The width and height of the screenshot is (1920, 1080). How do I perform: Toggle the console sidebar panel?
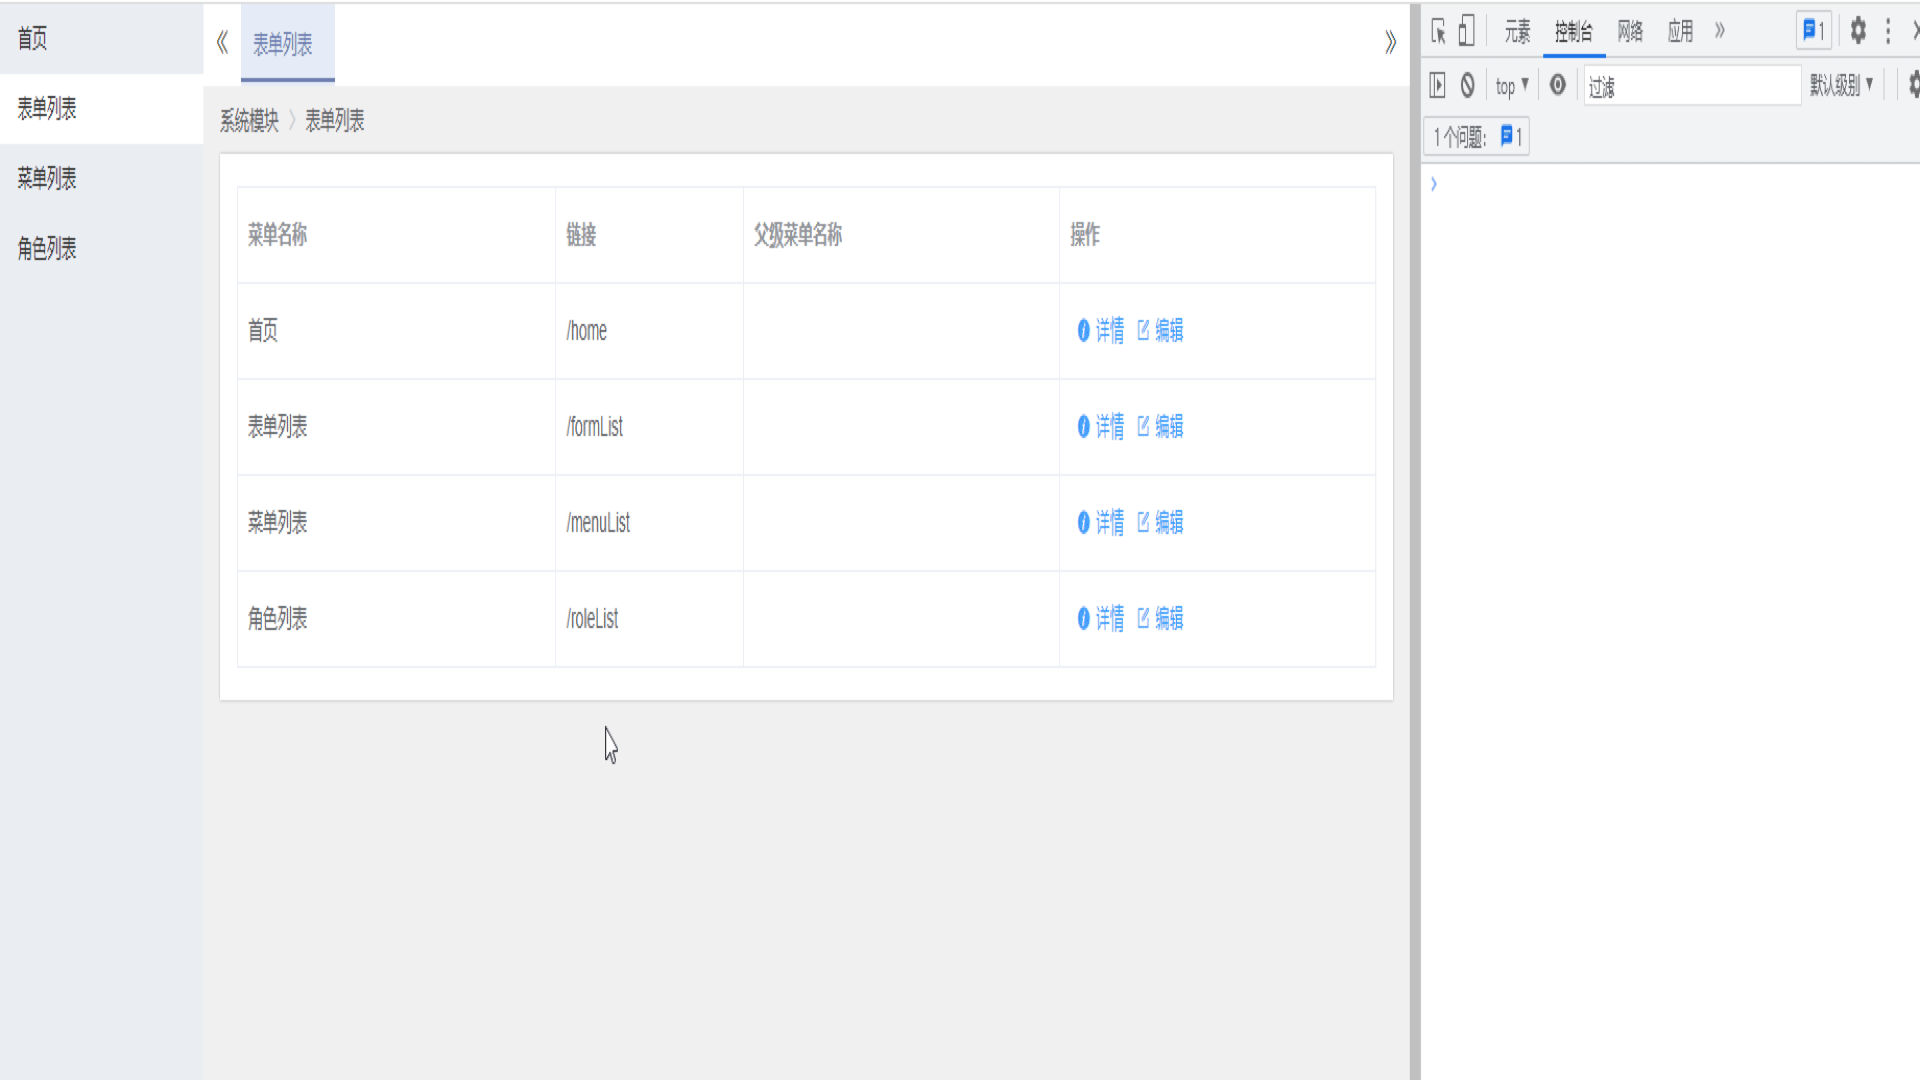click(x=1437, y=86)
